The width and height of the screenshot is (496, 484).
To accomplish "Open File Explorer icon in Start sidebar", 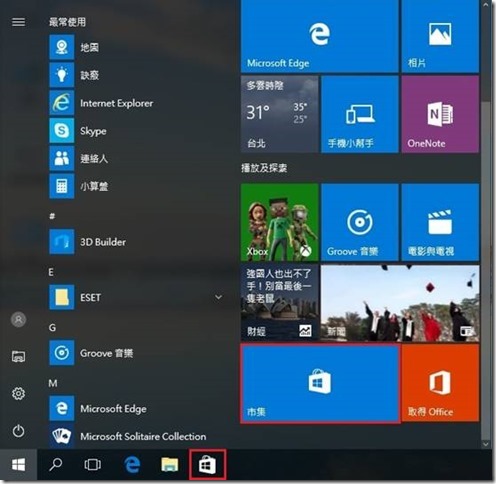I will (x=18, y=356).
